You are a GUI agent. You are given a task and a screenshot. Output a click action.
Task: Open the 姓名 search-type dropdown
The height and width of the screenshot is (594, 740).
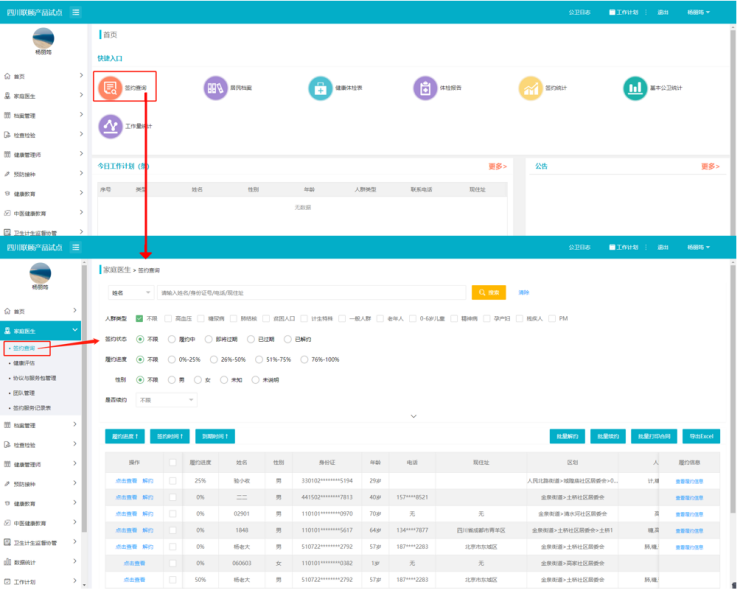[x=130, y=293]
